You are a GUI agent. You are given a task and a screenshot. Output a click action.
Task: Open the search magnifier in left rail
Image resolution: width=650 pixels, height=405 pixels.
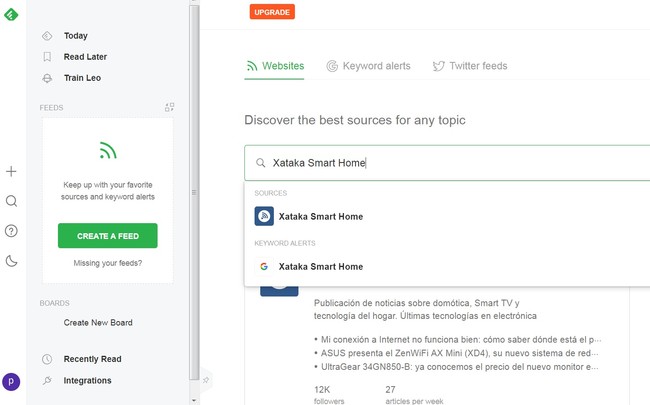[11, 201]
